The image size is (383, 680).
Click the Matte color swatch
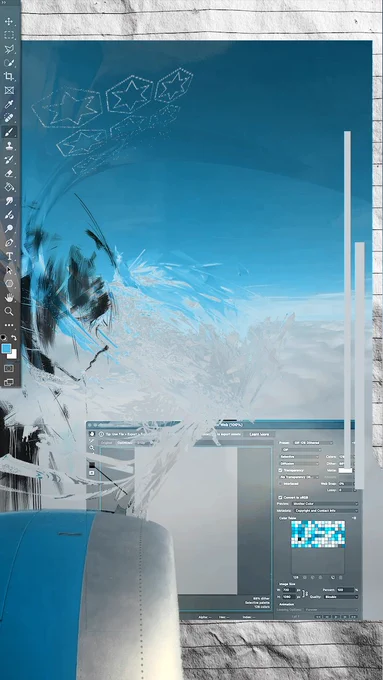pos(345,471)
